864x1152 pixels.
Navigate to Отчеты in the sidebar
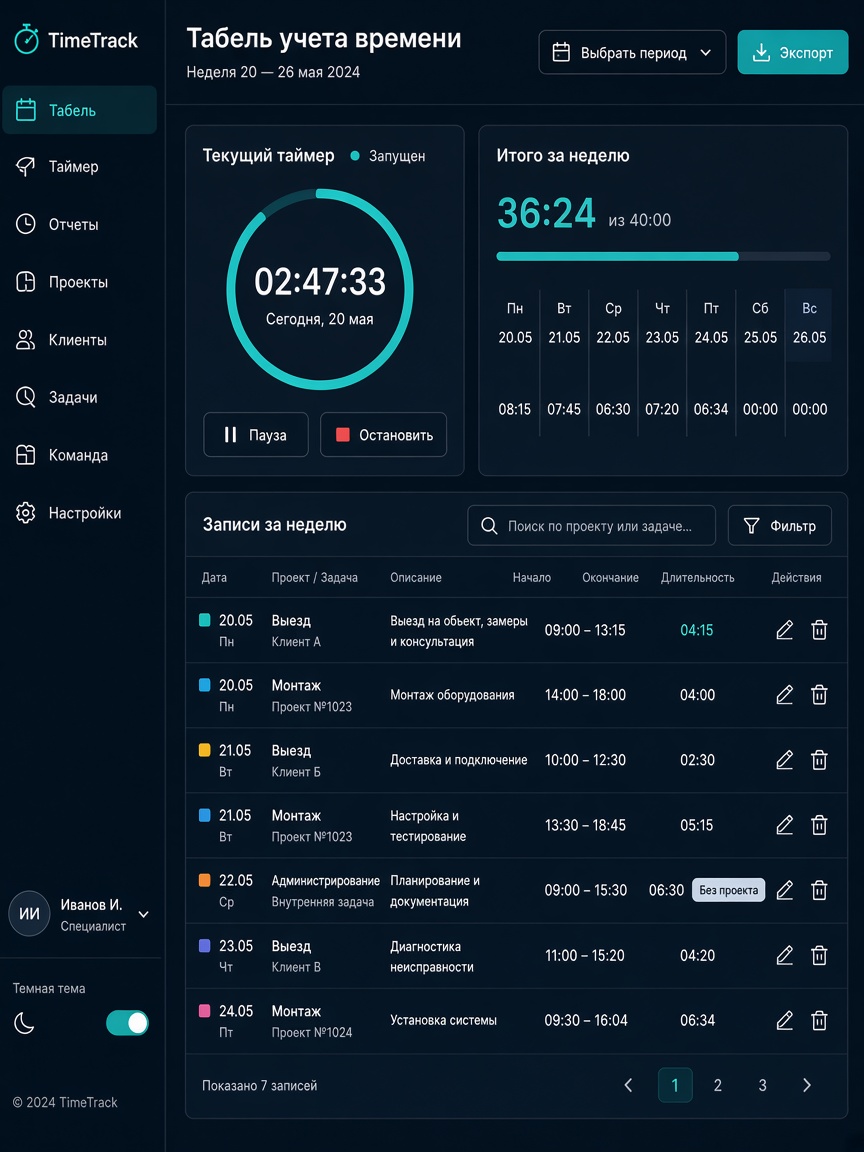click(x=79, y=224)
